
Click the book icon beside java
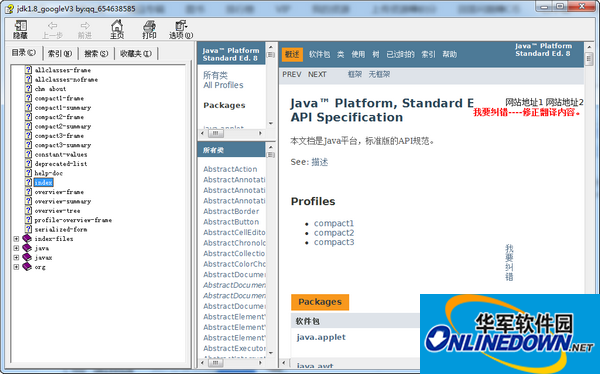point(27,248)
